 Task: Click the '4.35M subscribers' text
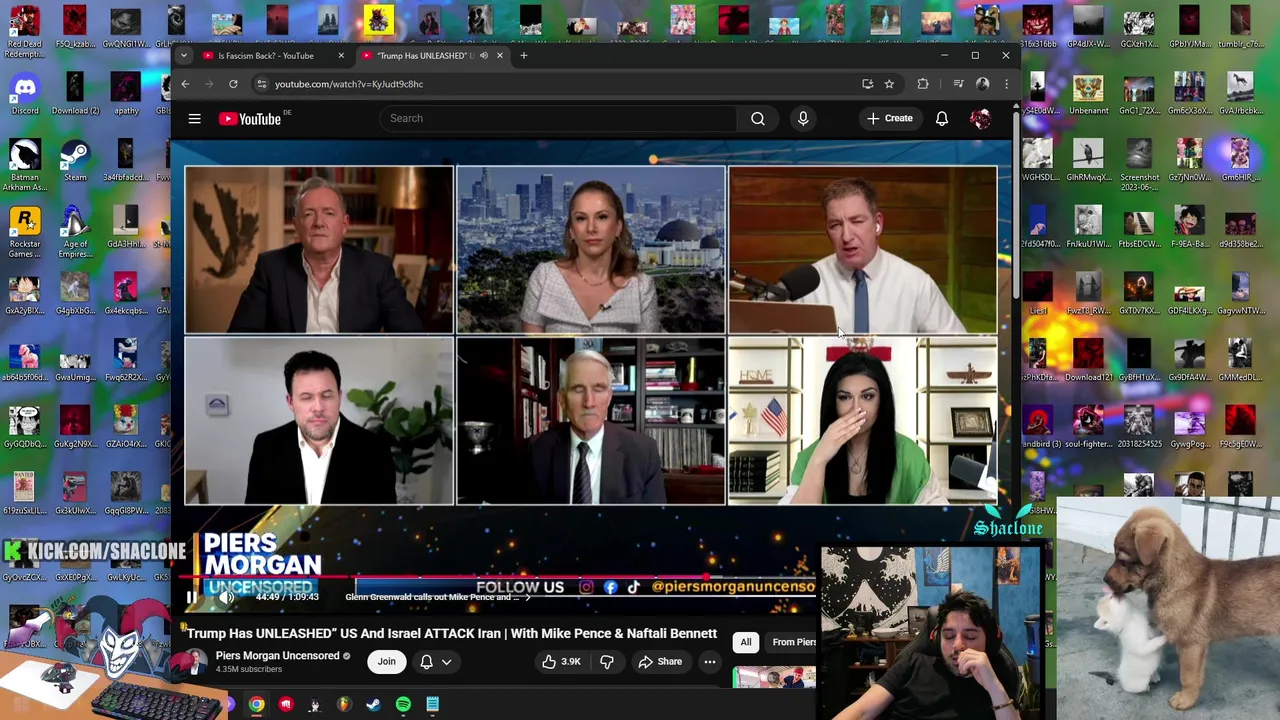coord(248,669)
